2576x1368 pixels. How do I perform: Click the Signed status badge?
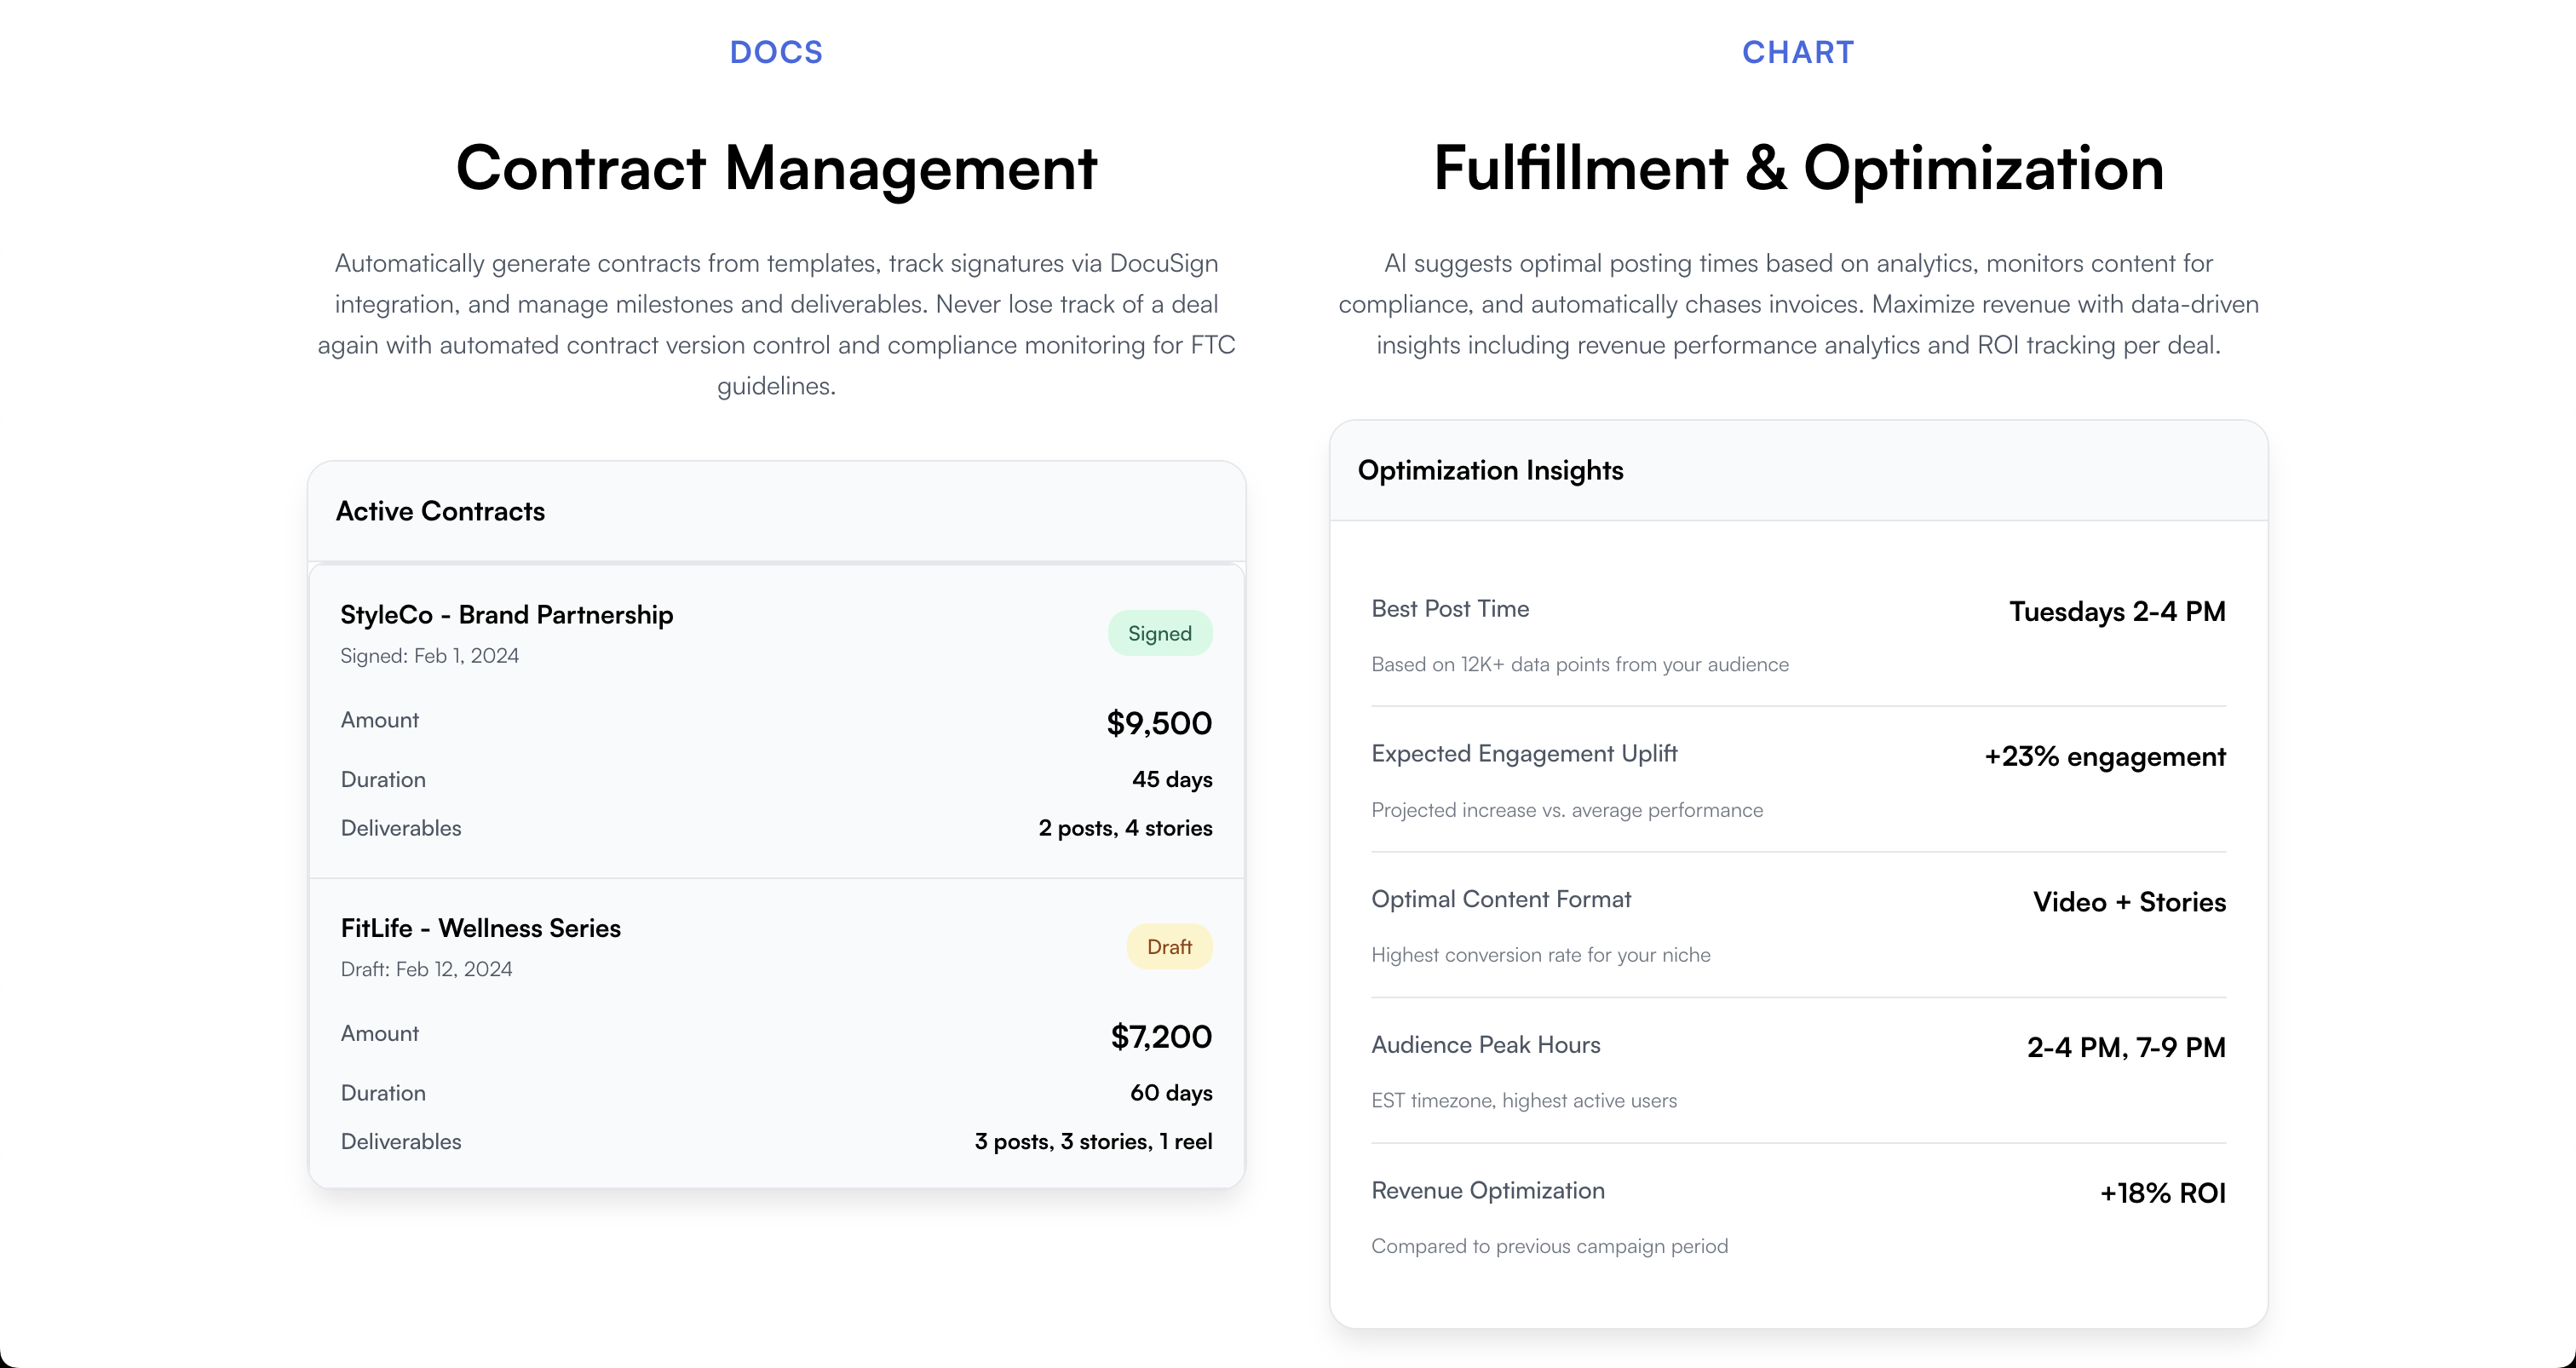click(x=1160, y=632)
